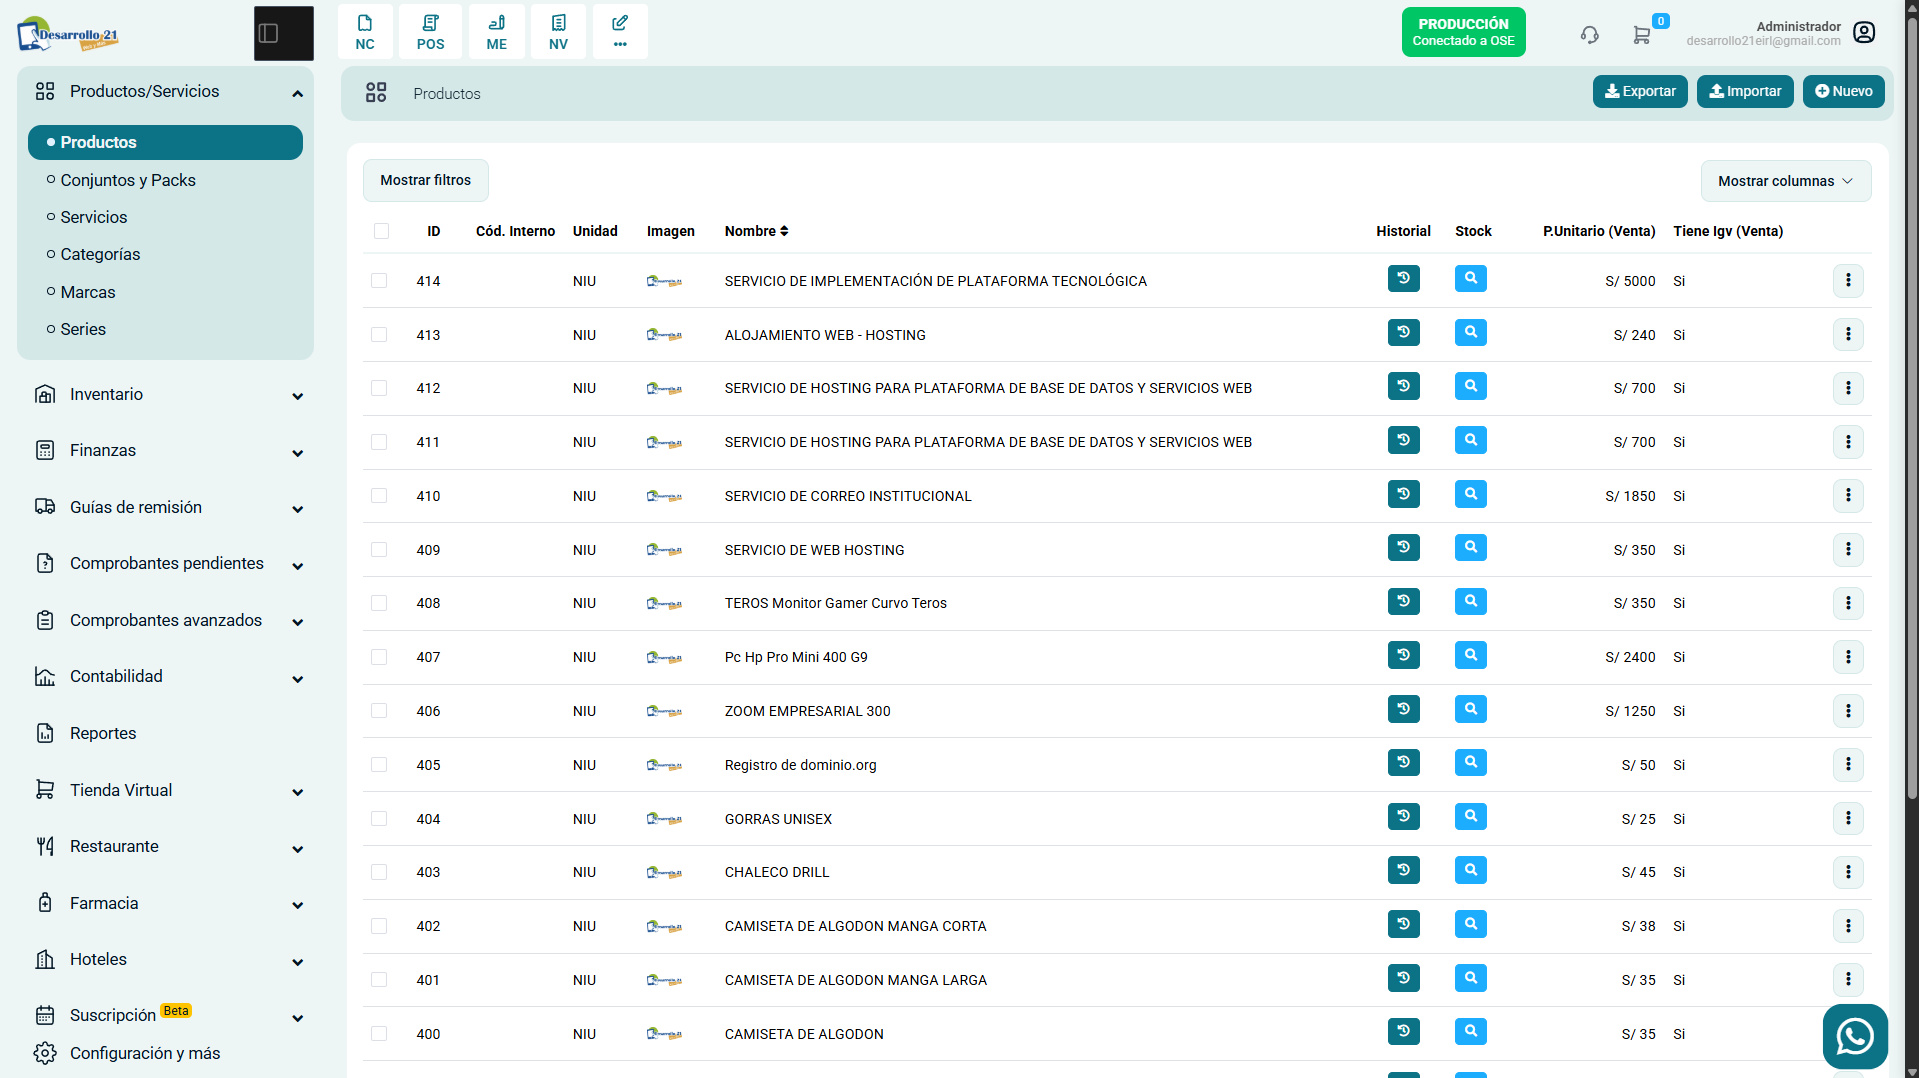Select the checkbox for Pc Hp Pro Mini

pos(379,657)
